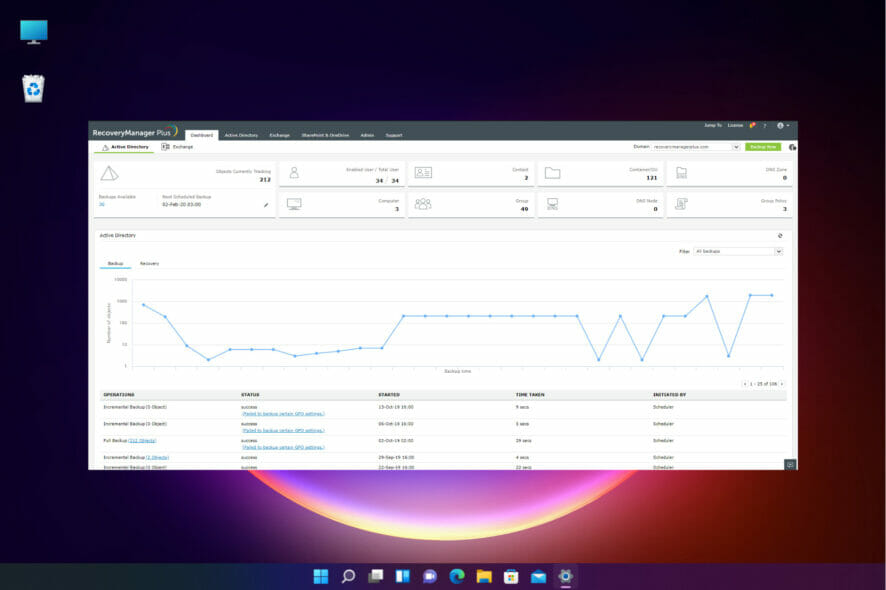Open the Filter All Backups dropdown

738,251
